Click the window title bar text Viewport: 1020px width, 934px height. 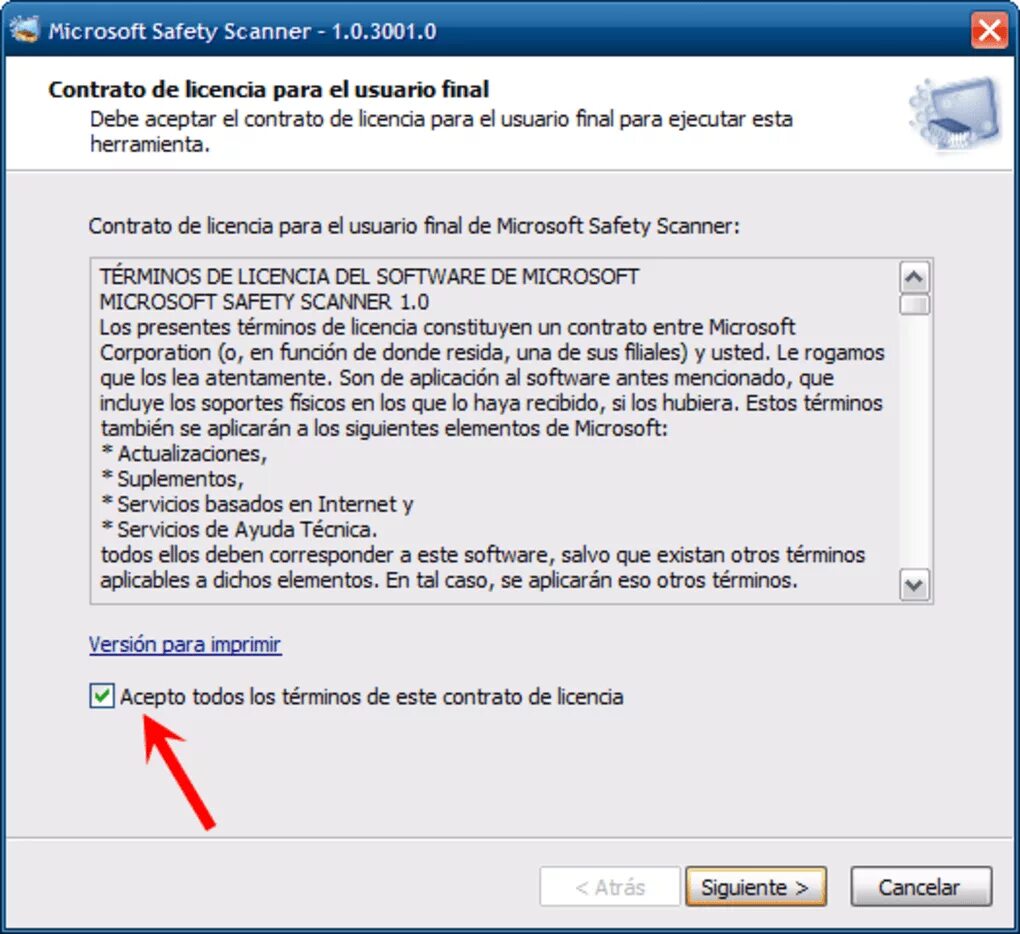pos(242,31)
